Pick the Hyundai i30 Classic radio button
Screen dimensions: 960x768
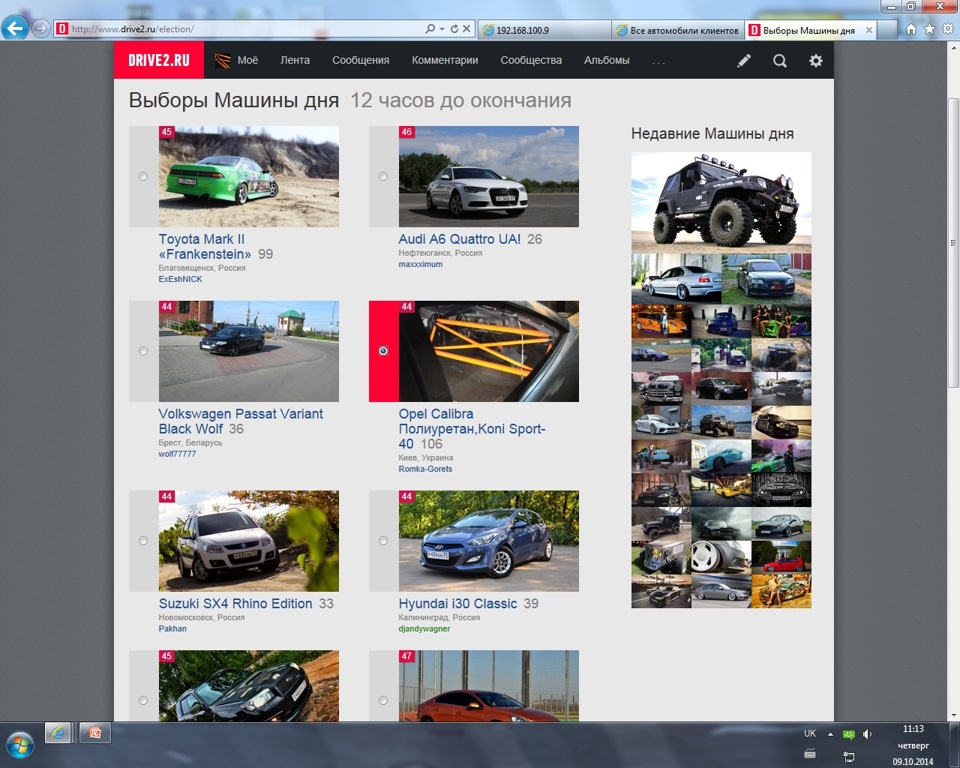point(383,541)
